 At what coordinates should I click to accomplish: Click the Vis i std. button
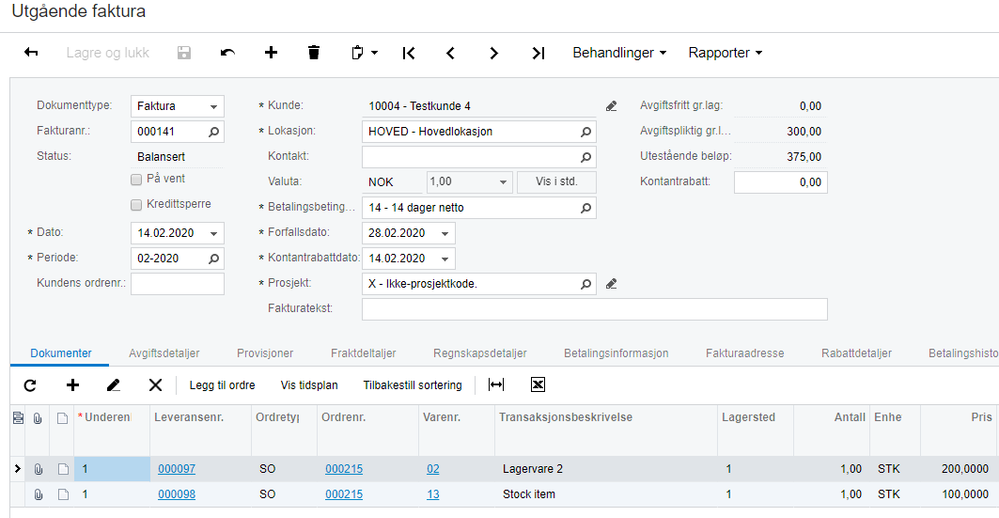tap(557, 182)
